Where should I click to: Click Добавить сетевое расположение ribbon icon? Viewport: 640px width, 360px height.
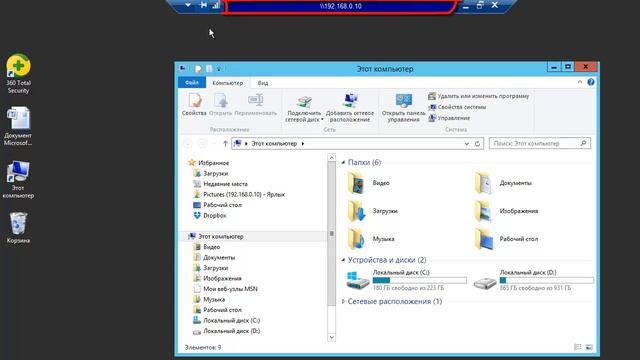coord(350,108)
